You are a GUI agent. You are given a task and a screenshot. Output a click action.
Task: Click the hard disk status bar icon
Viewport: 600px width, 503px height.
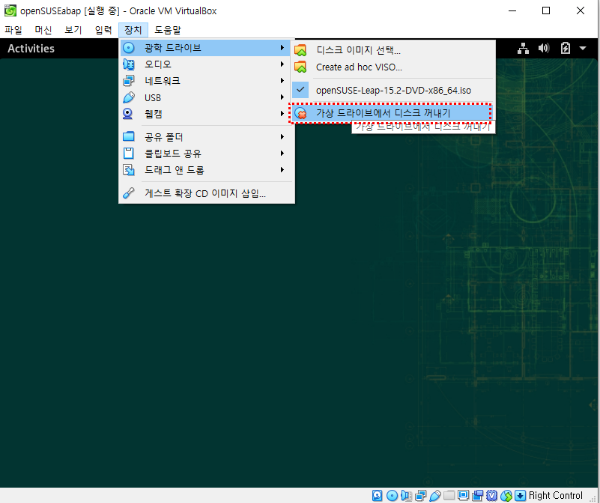pyautogui.click(x=377, y=496)
